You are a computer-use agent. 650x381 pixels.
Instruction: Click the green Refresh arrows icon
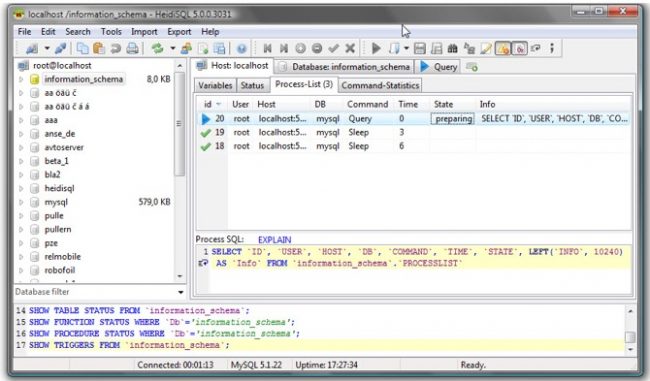[158, 49]
